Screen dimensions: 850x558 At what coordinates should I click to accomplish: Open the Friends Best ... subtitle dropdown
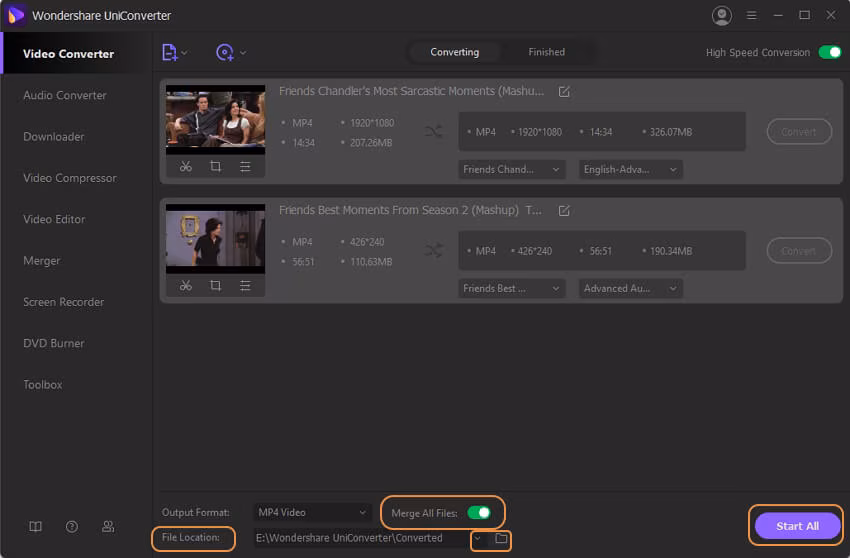[511, 288]
